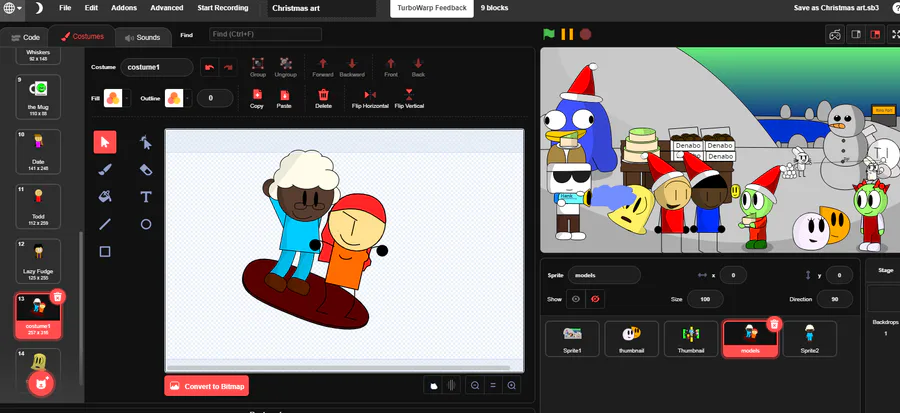The height and width of the screenshot is (413, 900).
Task: Bring selection to Front
Action: 391,67
